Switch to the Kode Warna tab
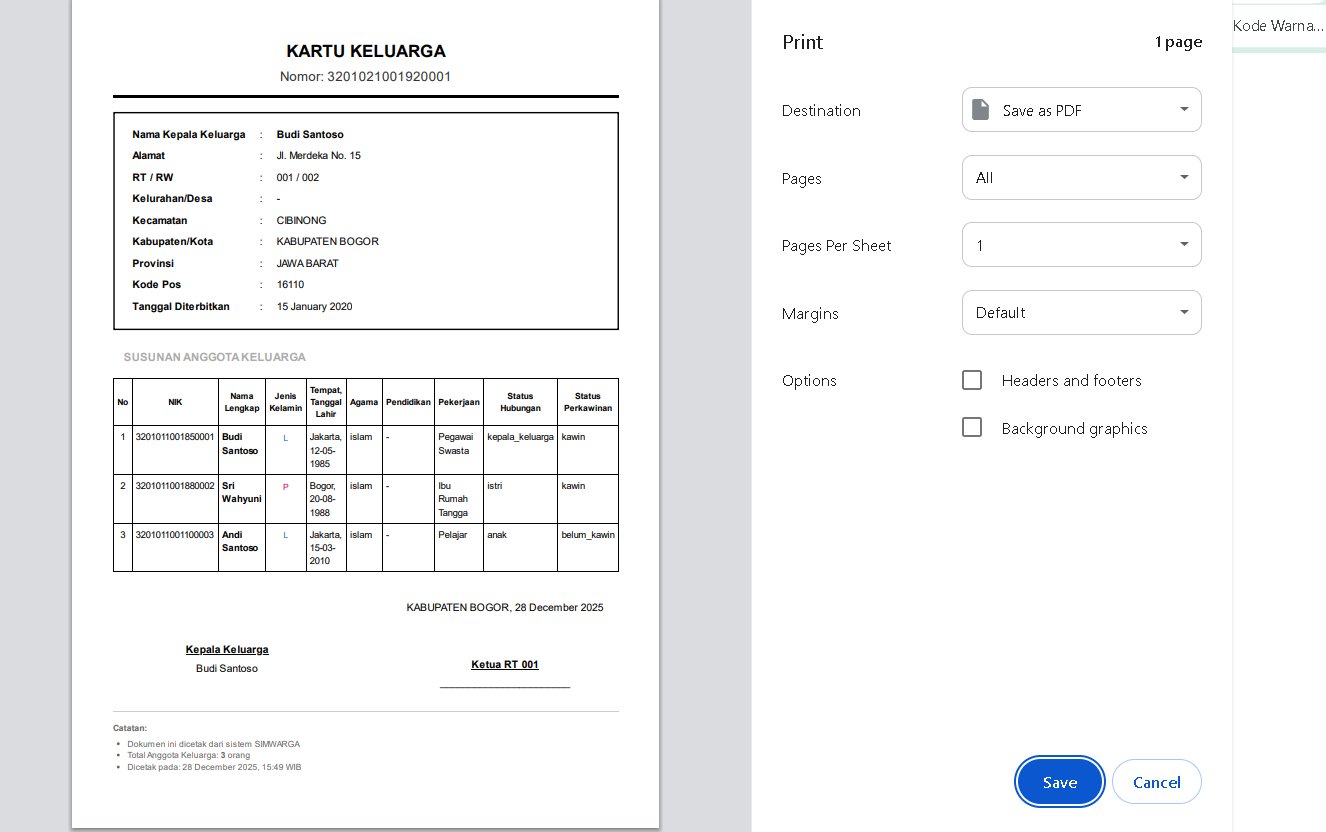This screenshot has width=1326, height=832. coord(1277,26)
